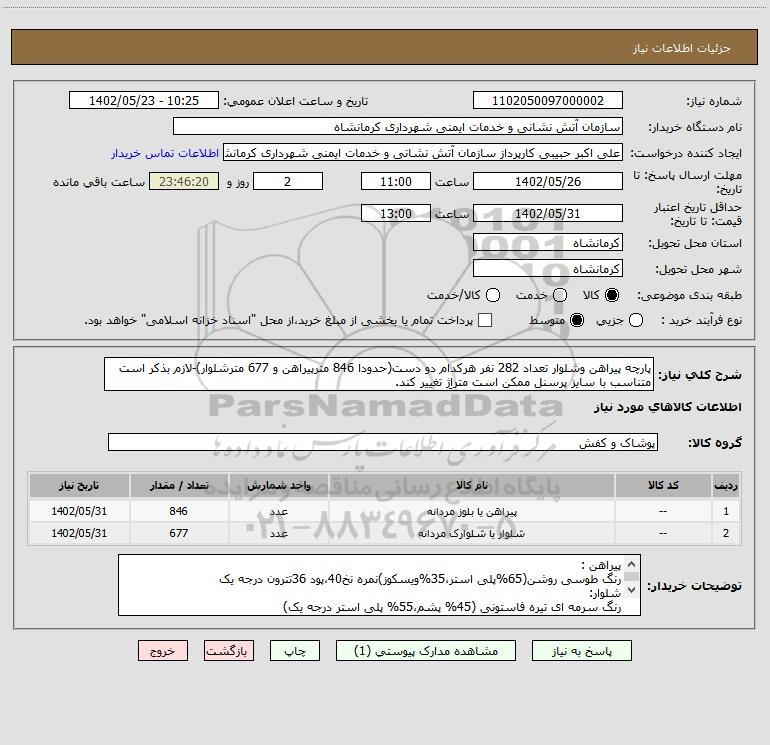Click the کد کالا column header

(663, 485)
